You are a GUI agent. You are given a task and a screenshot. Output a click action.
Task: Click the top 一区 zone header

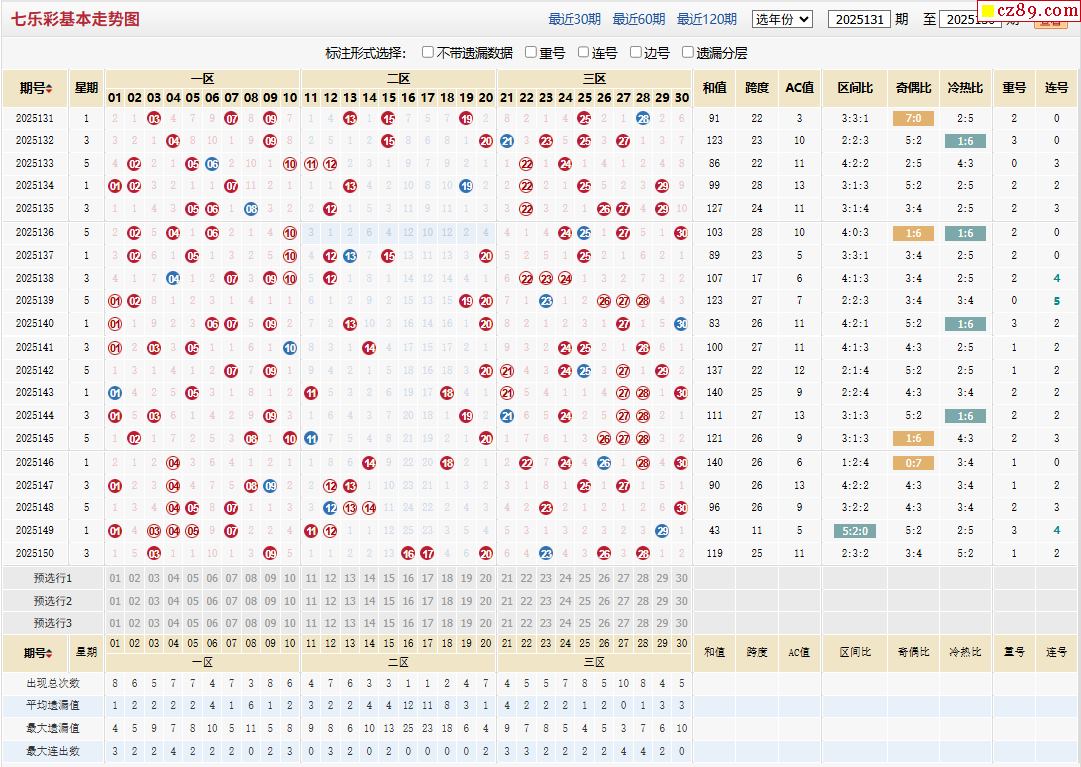(x=203, y=79)
